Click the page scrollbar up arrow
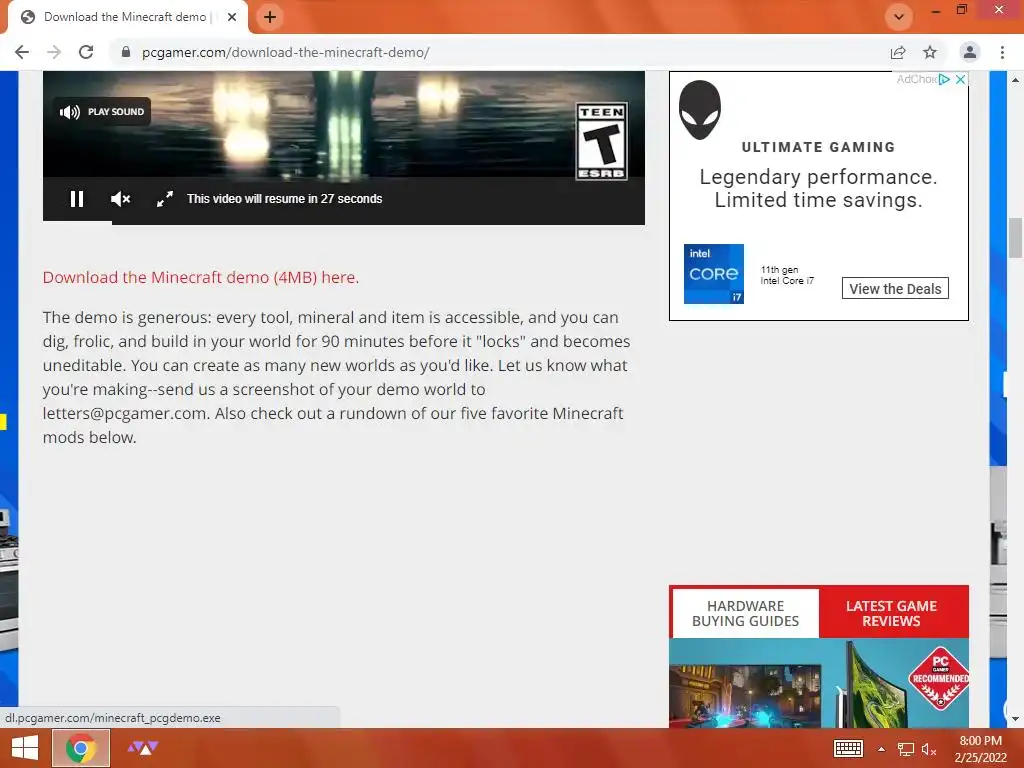1024x768 pixels. pyautogui.click(x=1015, y=80)
